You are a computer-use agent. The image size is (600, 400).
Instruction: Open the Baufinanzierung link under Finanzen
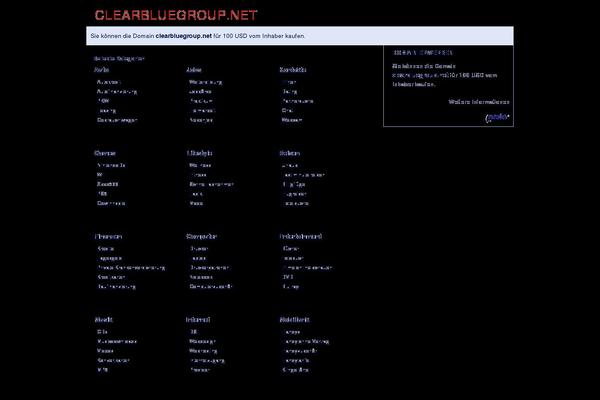(x=118, y=286)
